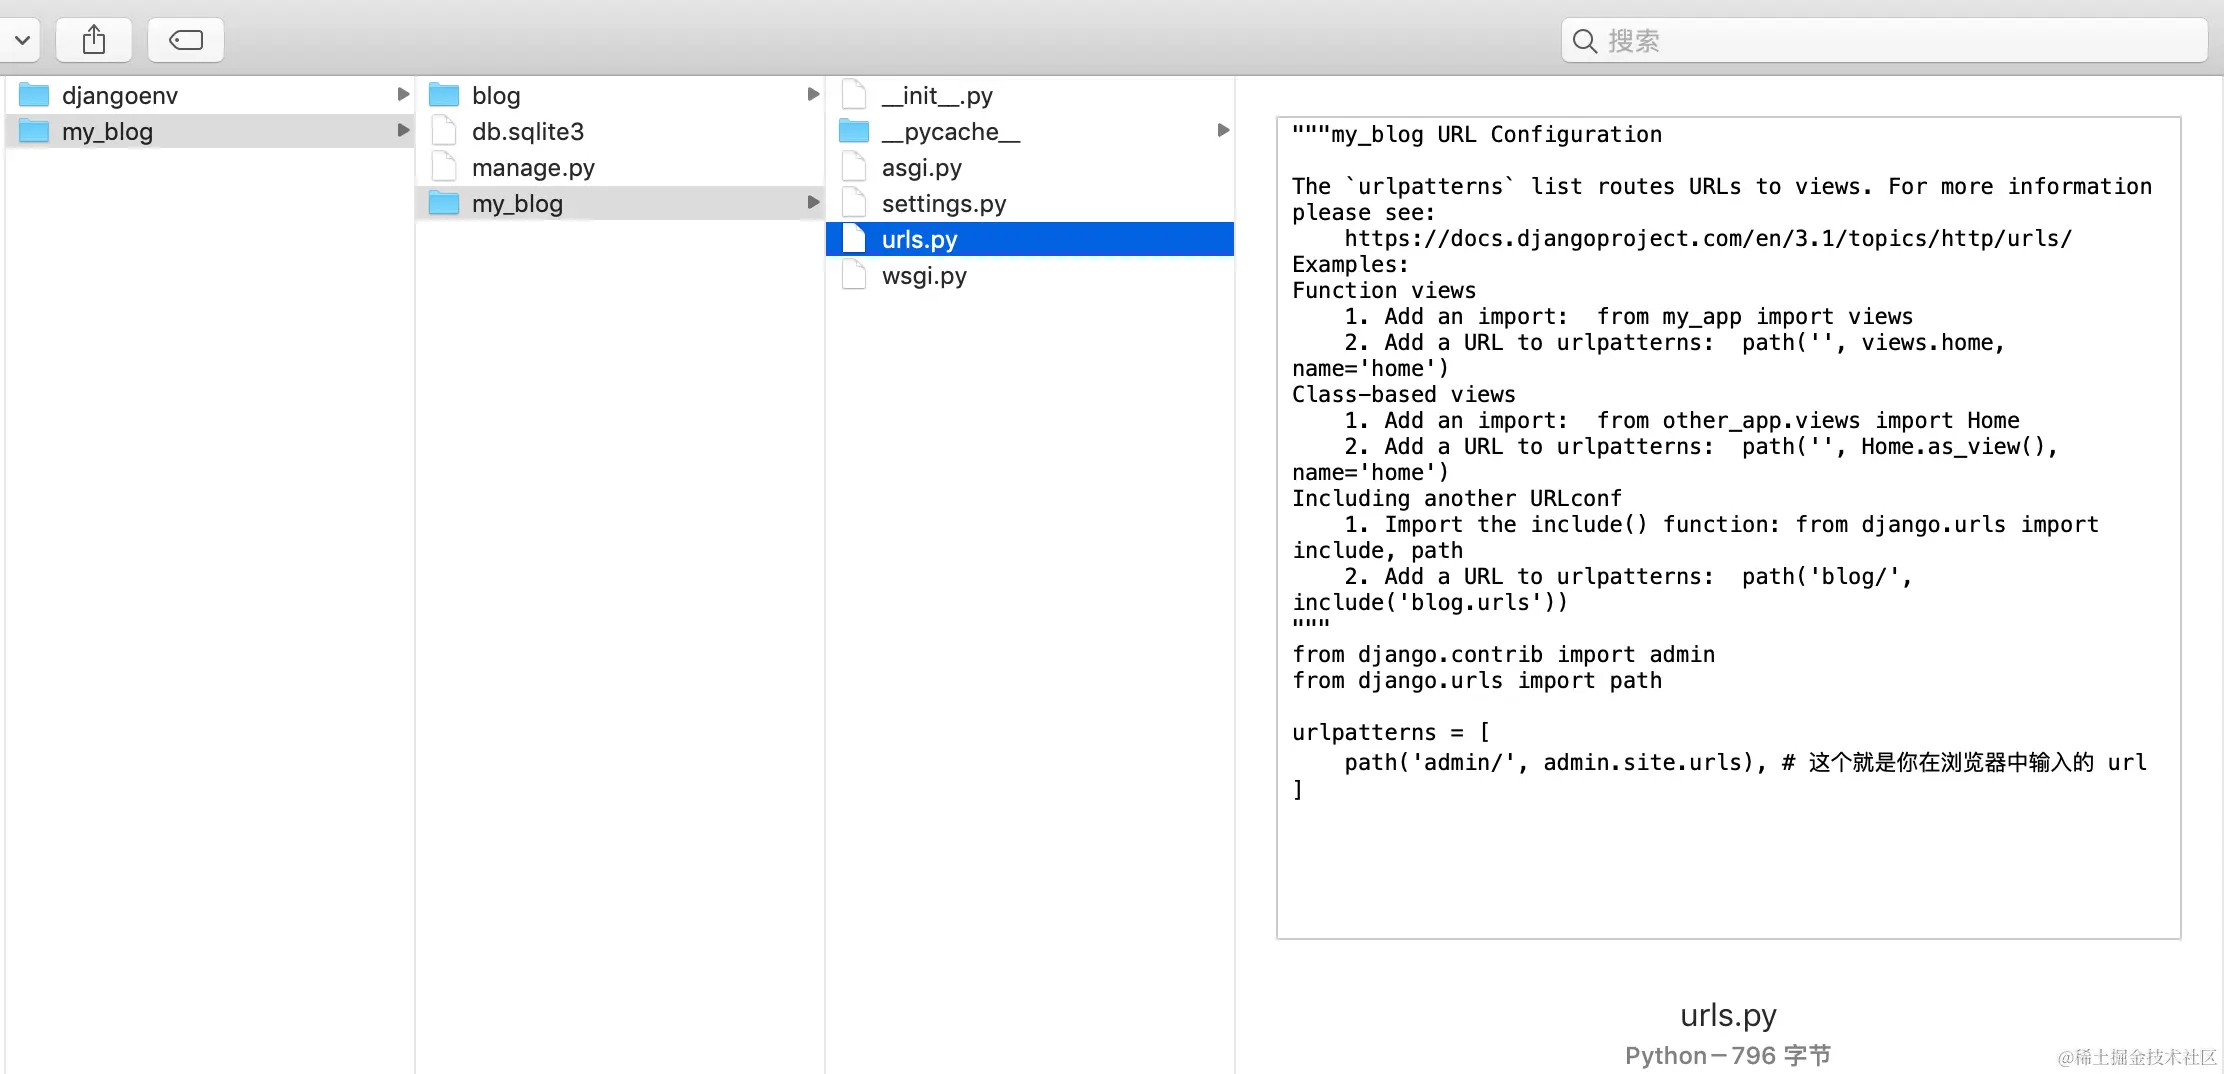
Task: Click the asgi.py file name
Action: click(x=922, y=168)
